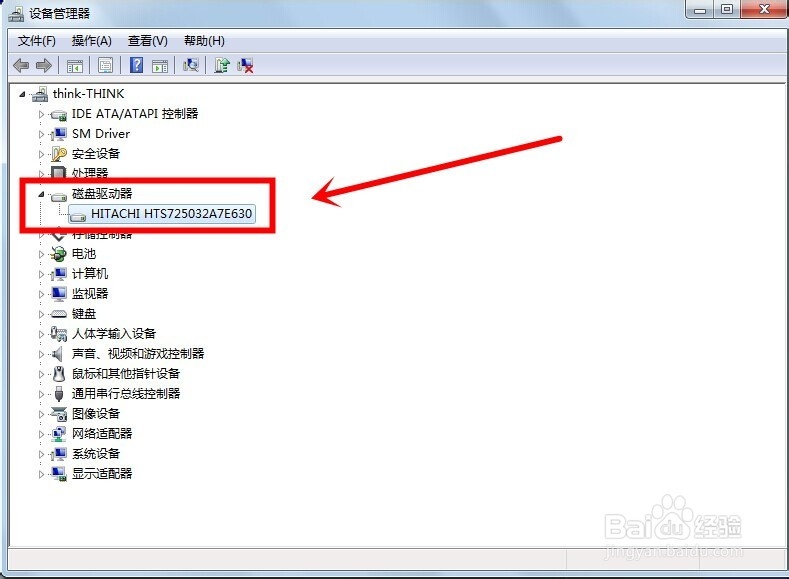Screen dimensions: 789x579
Task: Expand the 监视器 node
Action: click(x=41, y=294)
